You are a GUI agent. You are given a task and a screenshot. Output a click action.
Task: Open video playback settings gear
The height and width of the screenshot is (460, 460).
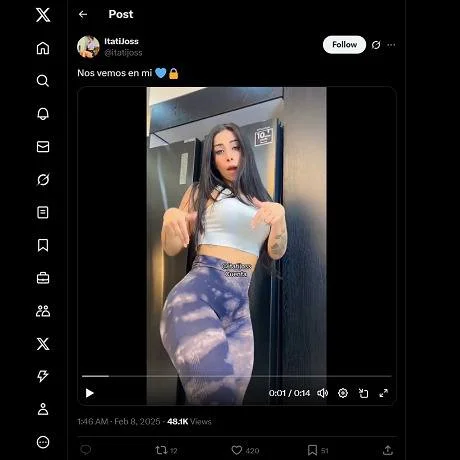pyautogui.click(x=343, y=393)
